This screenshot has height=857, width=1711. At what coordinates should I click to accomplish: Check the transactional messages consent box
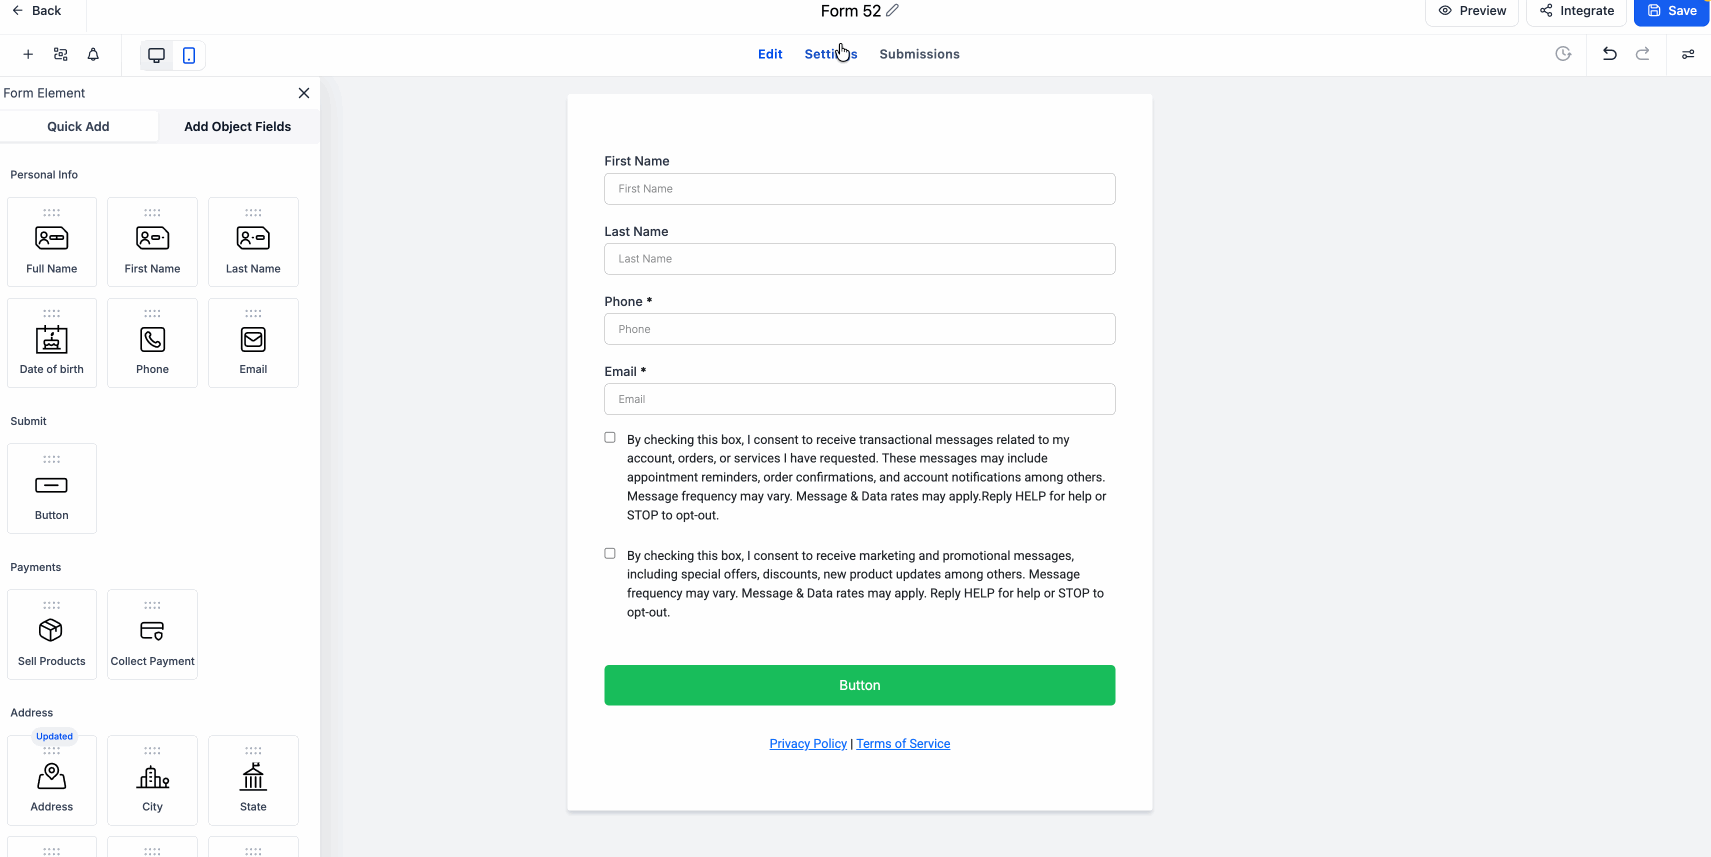pyautogui.click(x=610, y=438)
